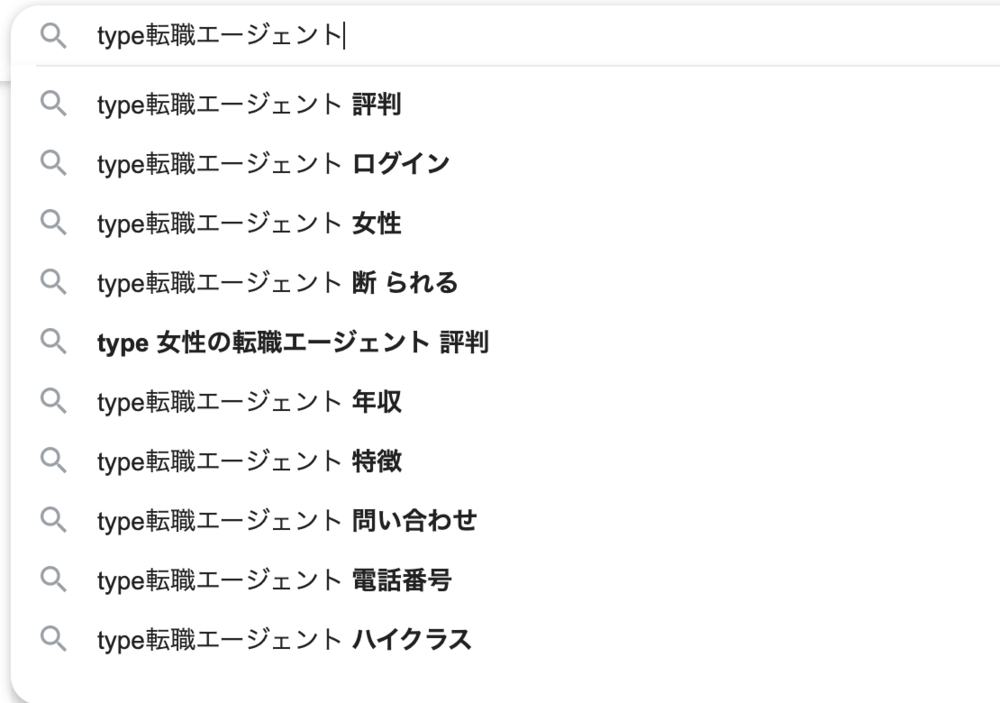Click magnifier icon beside 年収 suggestion
The height and width of the screenshot is (703, 1000).
coord(53,401)
